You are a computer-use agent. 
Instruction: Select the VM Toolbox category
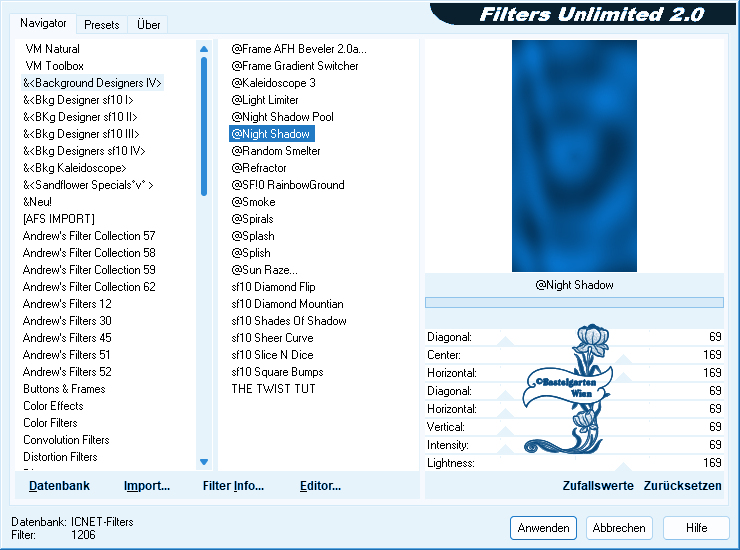click(54, 66)
